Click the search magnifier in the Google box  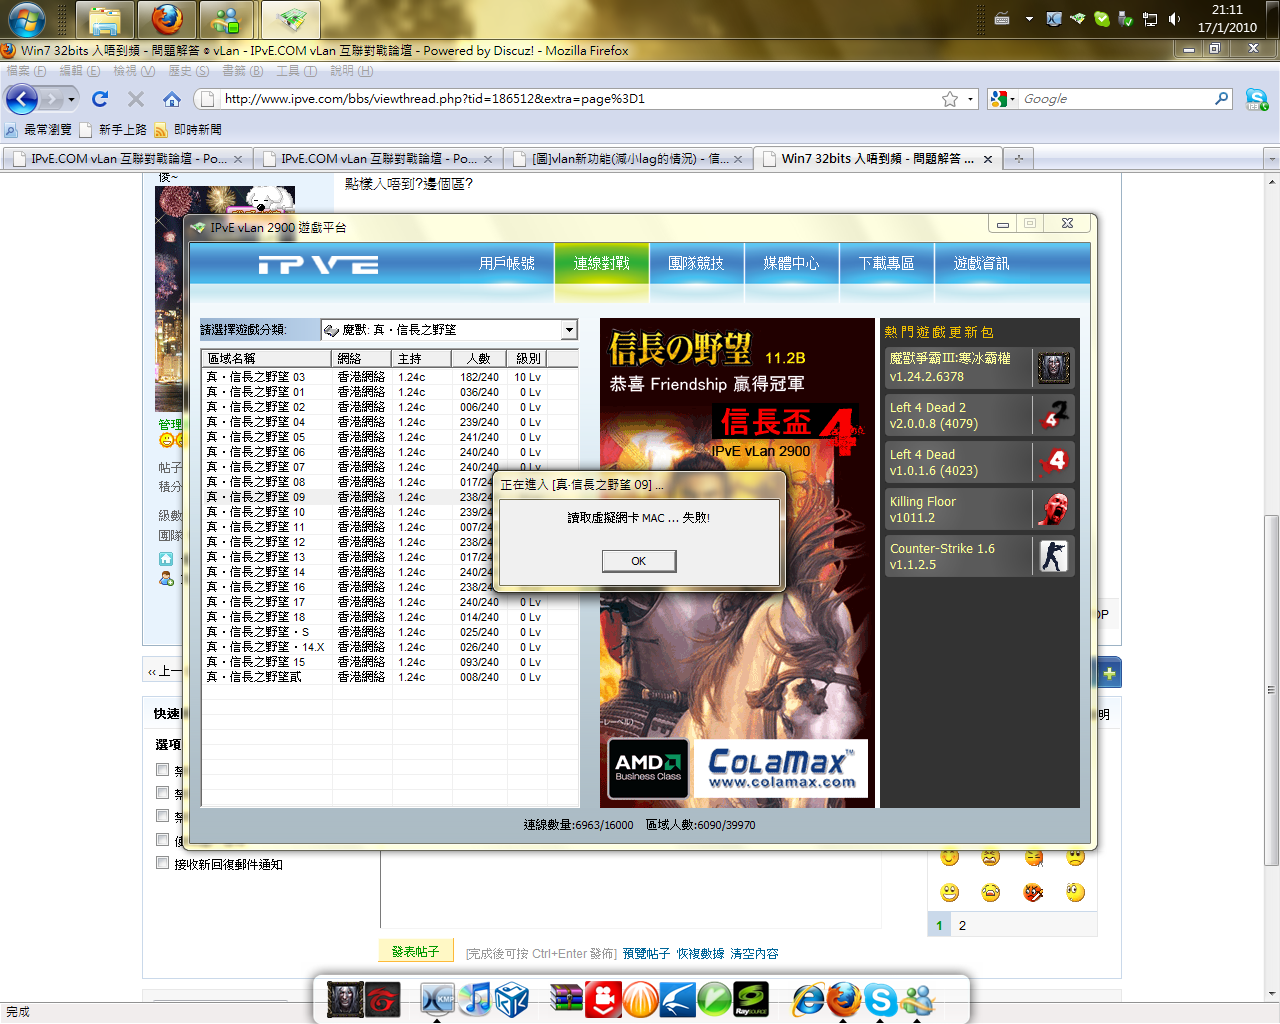(x=1221, y=99)
